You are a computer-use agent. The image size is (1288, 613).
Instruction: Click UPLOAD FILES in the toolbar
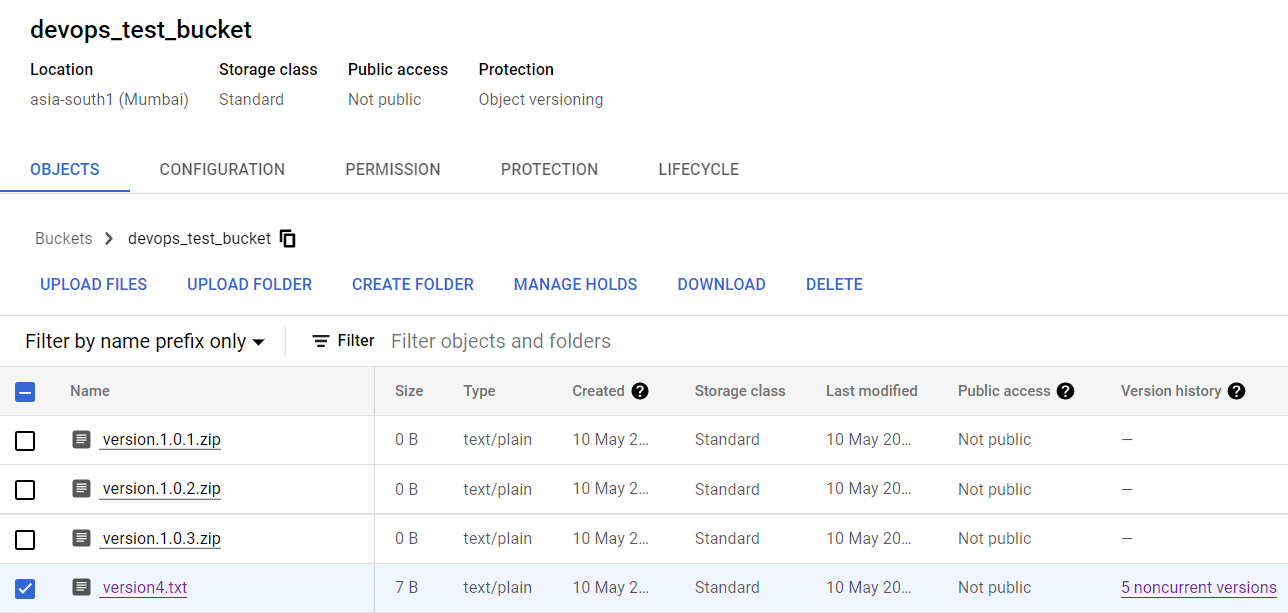(x=93, y=284)
